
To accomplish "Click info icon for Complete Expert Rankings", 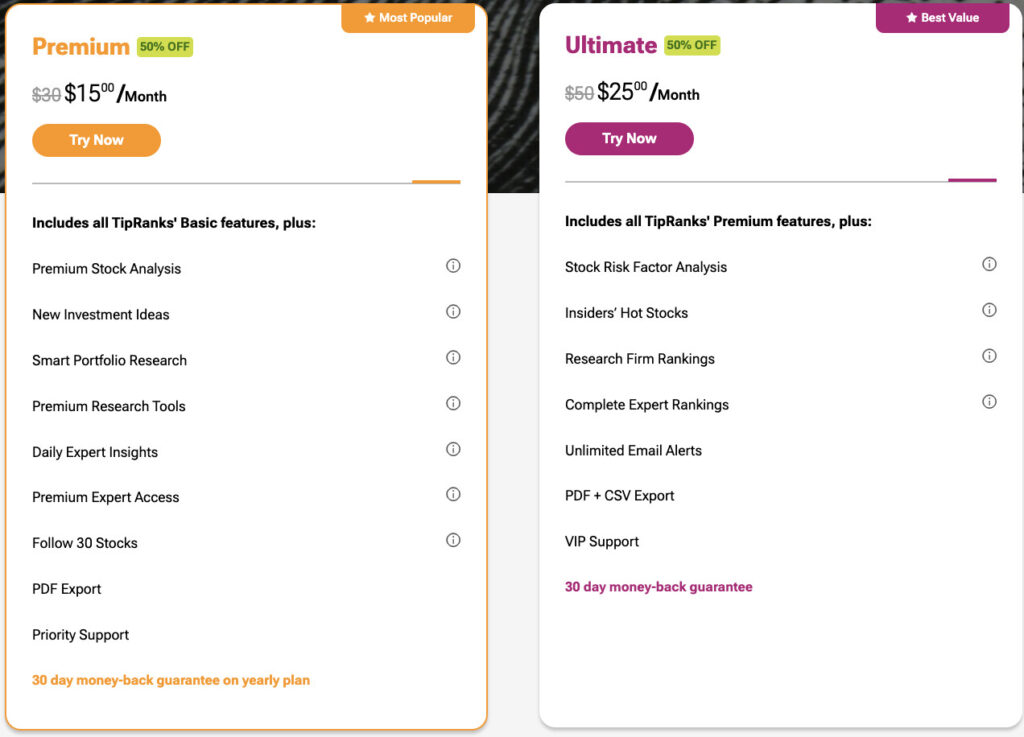I will pos(989,402).
